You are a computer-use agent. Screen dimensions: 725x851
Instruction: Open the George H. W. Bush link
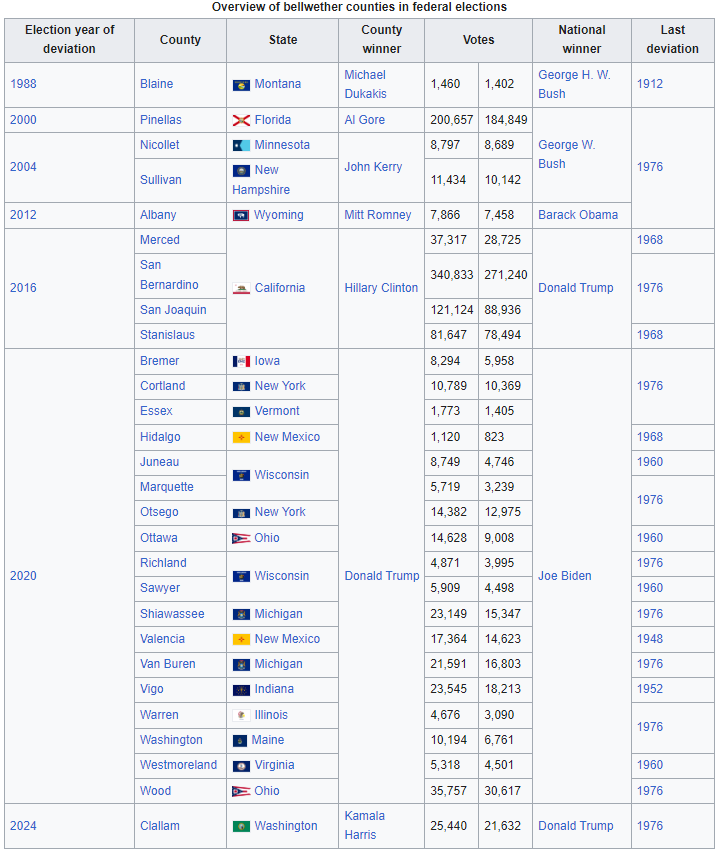coord(574,84)
